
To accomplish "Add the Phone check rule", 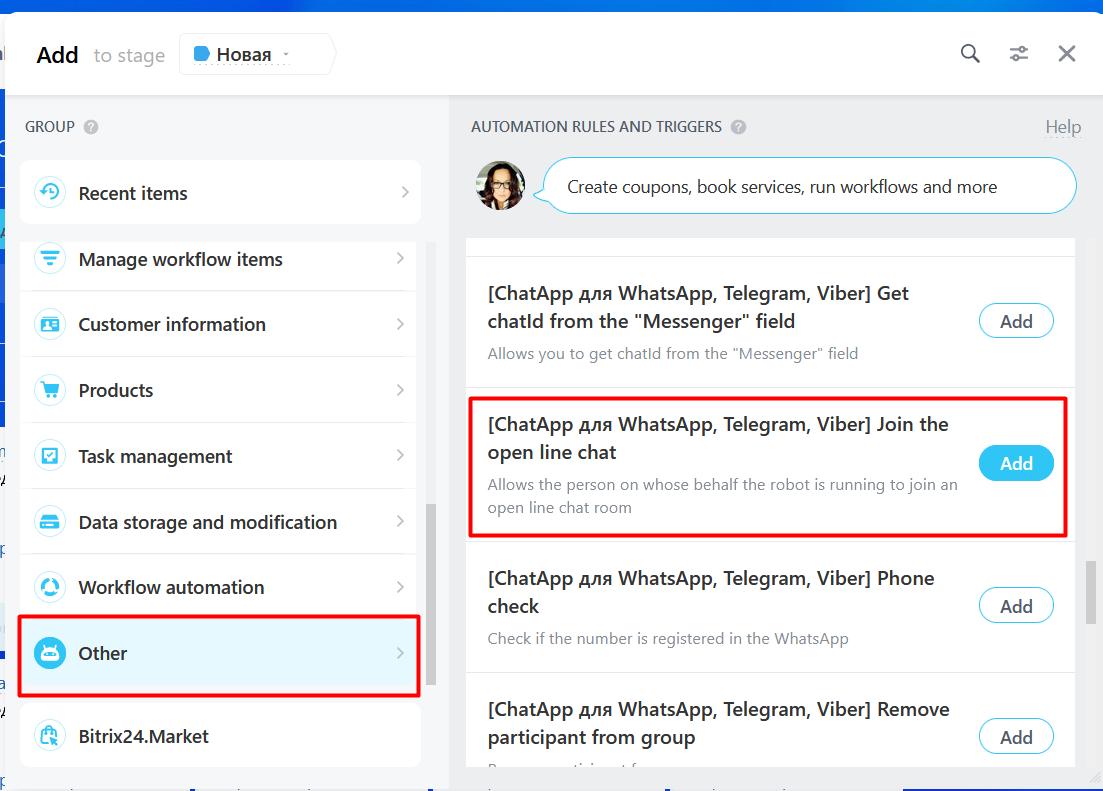I will (1015, 606).
